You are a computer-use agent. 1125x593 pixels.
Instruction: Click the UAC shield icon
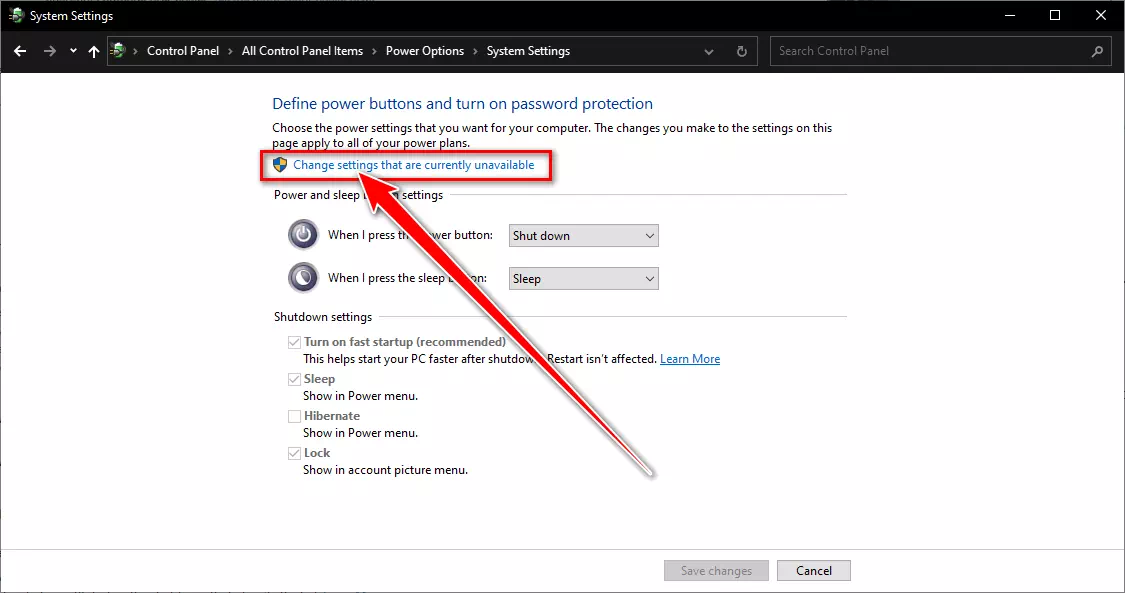pyautogui.click(x=280, y=165)
